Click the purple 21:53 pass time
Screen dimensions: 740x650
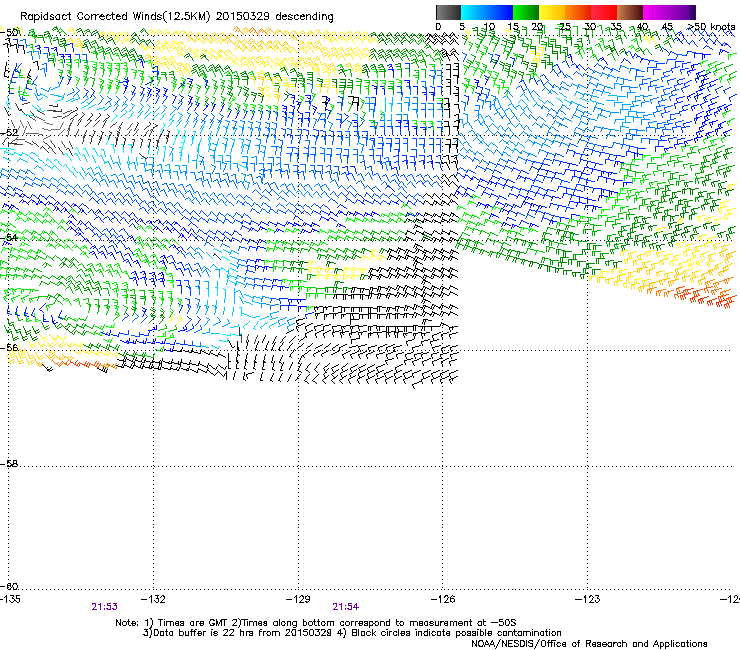pos(104,607)
